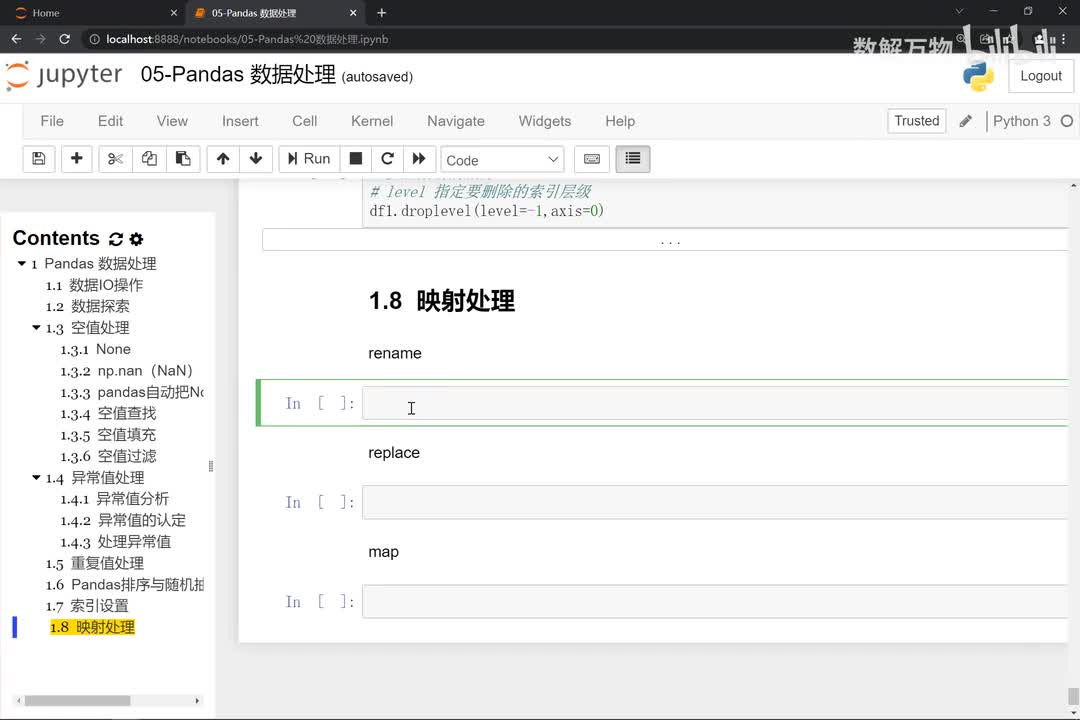Click the Trusted notebook button

click(916, 121)
